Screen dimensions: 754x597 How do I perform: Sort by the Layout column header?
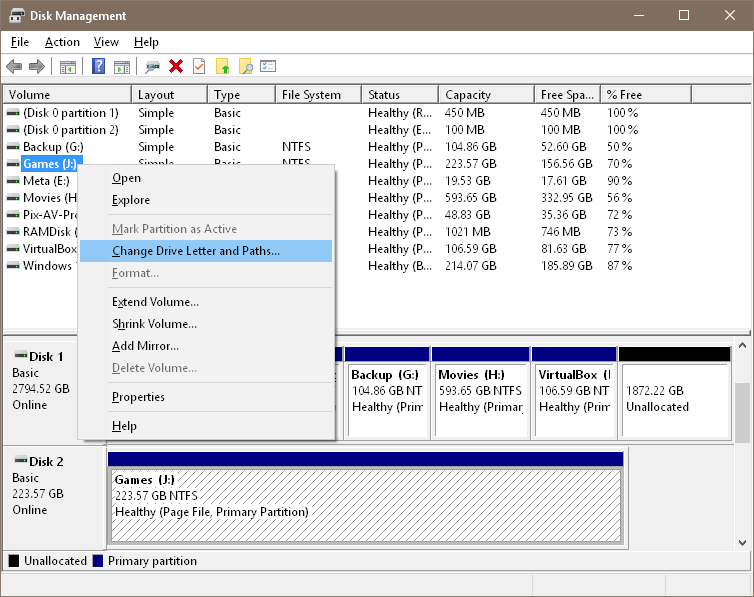tap(170, 95)
